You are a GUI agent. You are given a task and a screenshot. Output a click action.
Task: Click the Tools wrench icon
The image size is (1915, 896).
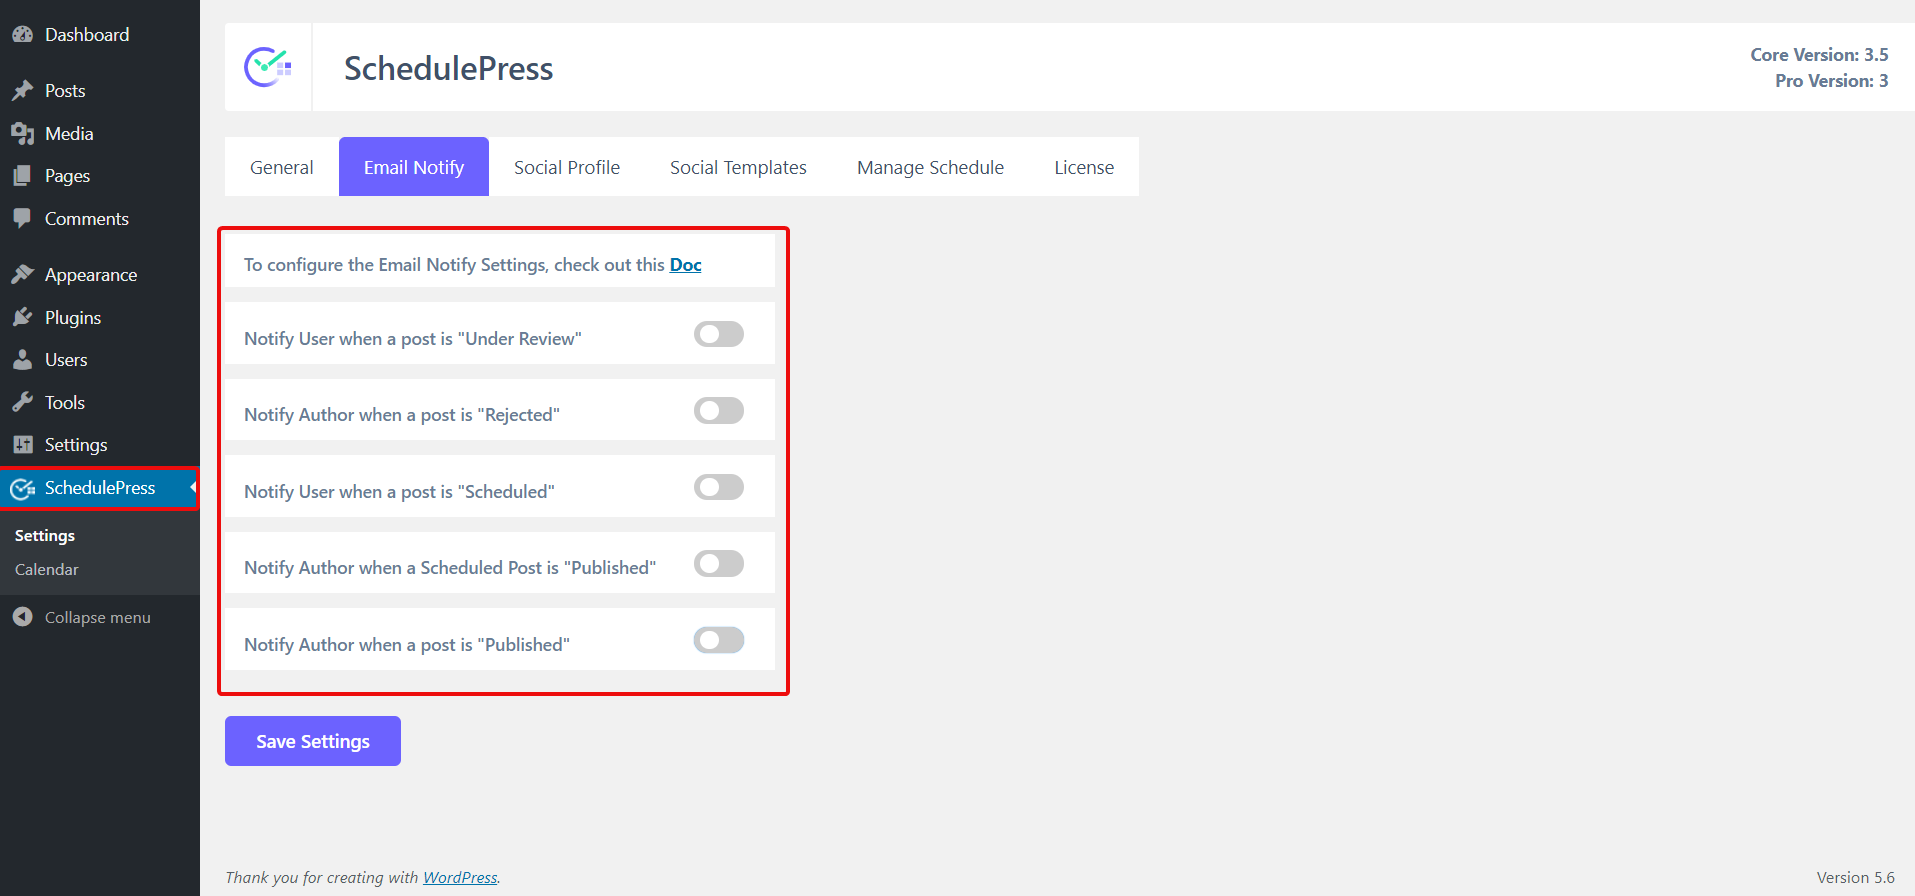[x=22, y=402]
